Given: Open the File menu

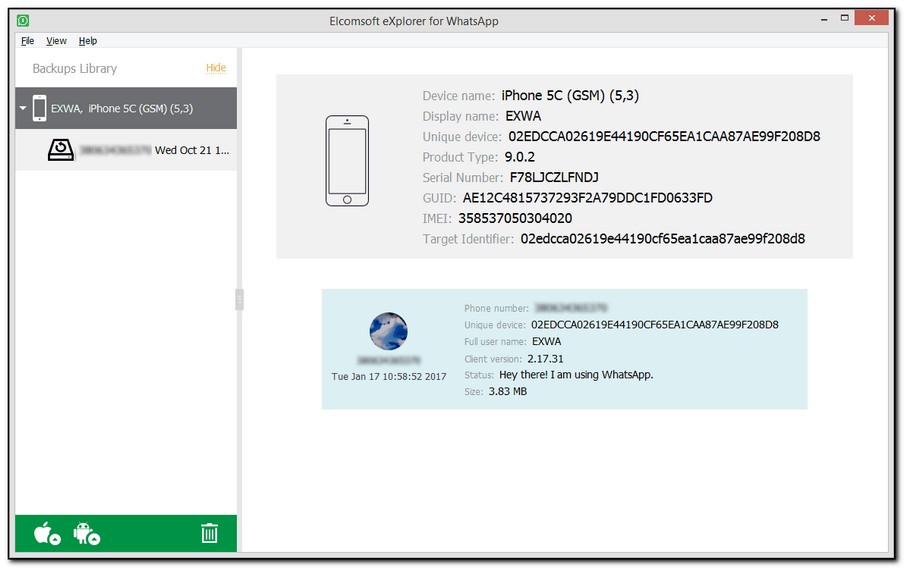Looking at the screenshot, I should [27, 41].
